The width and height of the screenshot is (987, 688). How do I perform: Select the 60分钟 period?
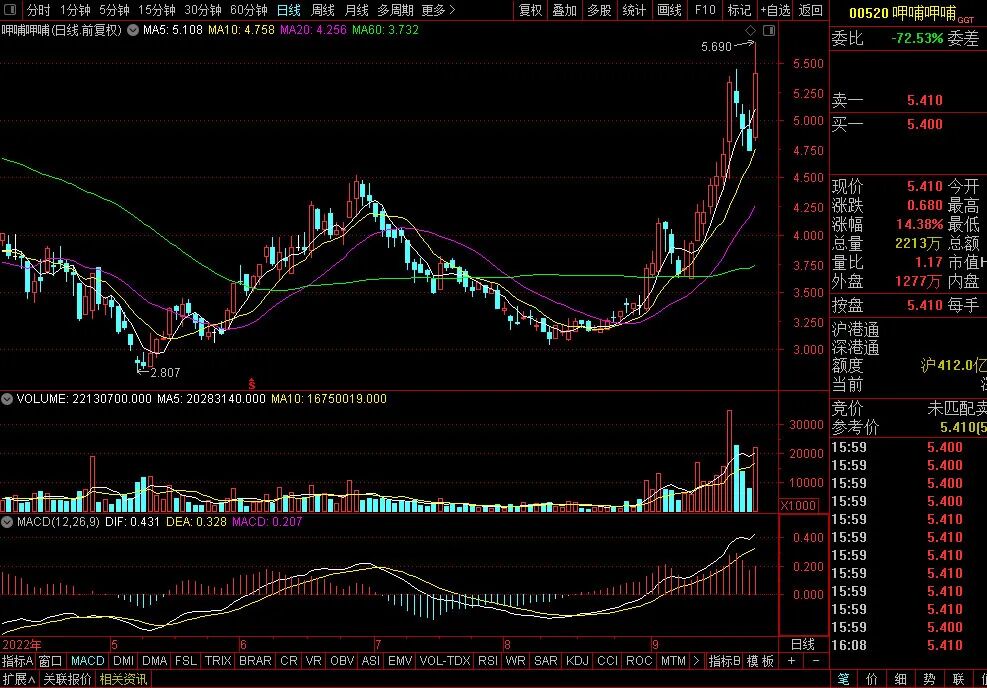pyautogui.click(x=249, y=10)
